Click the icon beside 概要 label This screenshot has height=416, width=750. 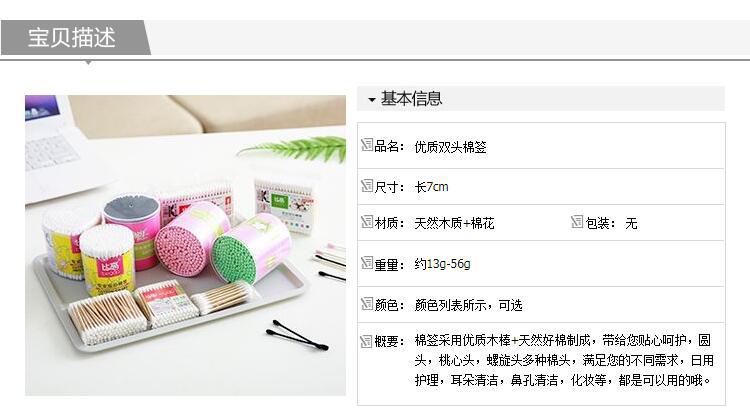tap(367, 341)
